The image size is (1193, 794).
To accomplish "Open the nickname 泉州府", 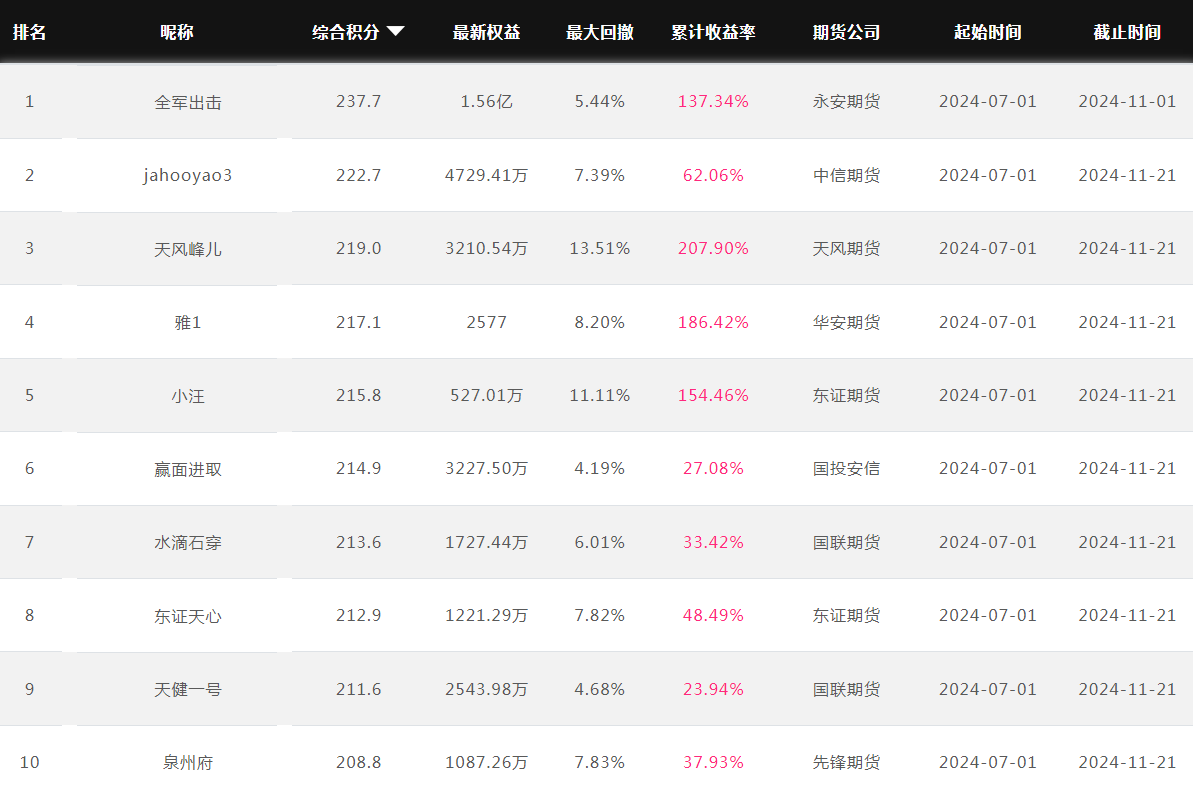I will tap(188, 762).
